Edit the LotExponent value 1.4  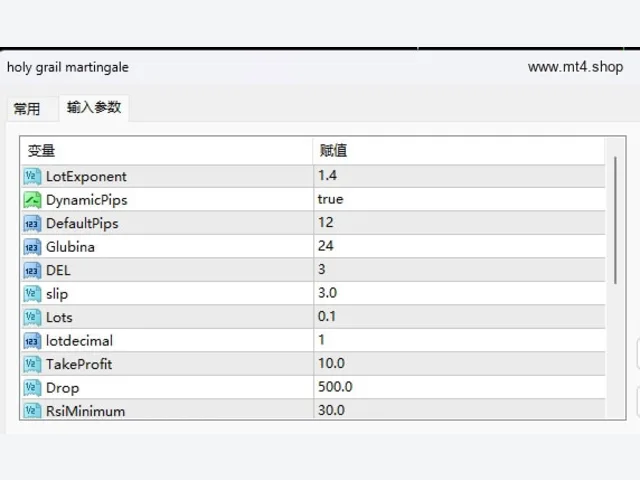459,176
